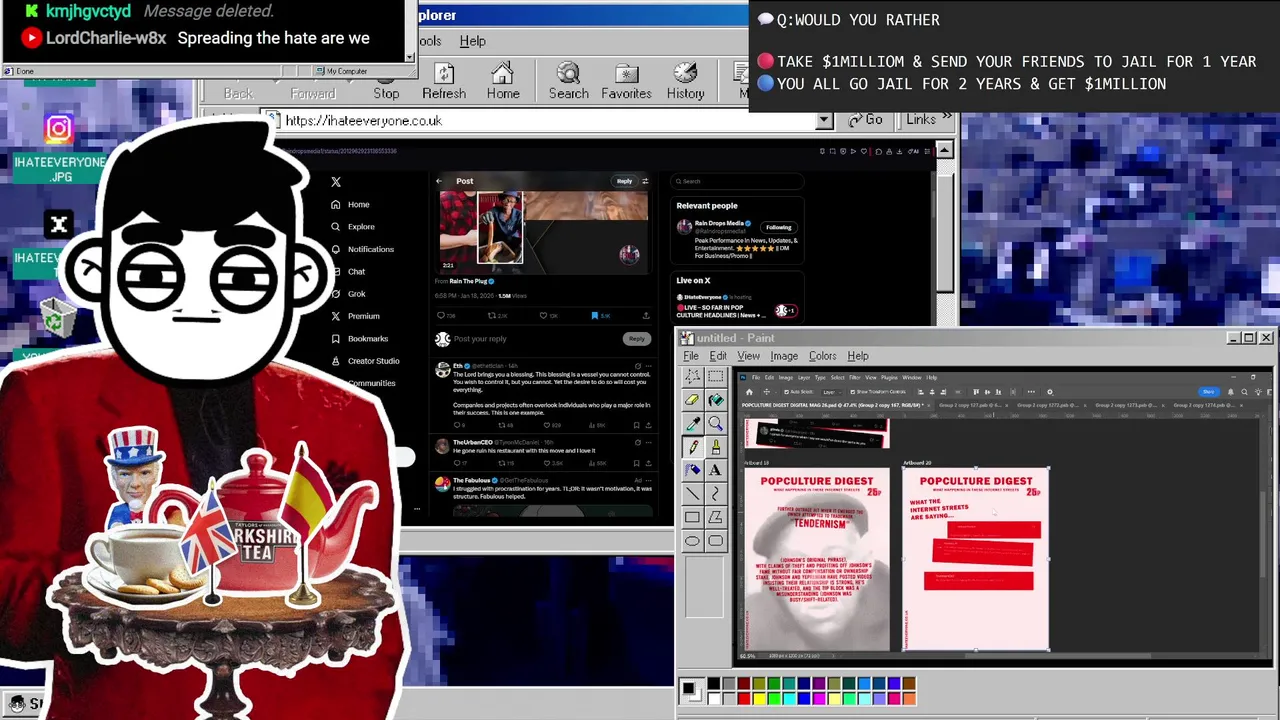This screenshot has height=720, width=1280.
Task: Open Creator Studio in the X sidebar
Action: pos(365,361)
